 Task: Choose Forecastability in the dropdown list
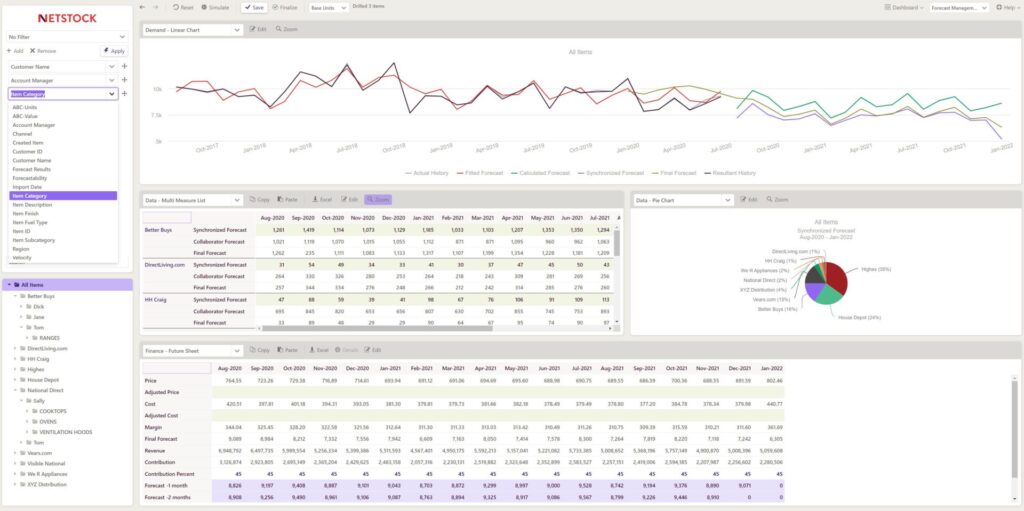tap(31, 178)
